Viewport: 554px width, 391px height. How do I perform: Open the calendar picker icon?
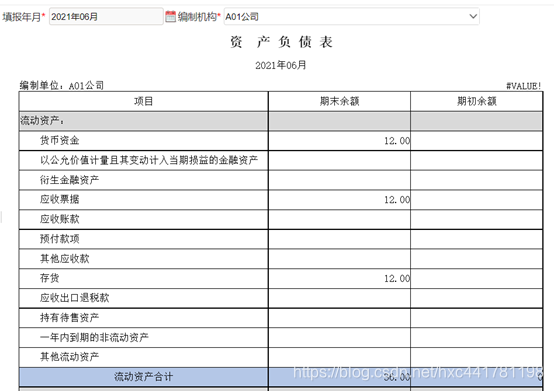(x=170, y=16)
